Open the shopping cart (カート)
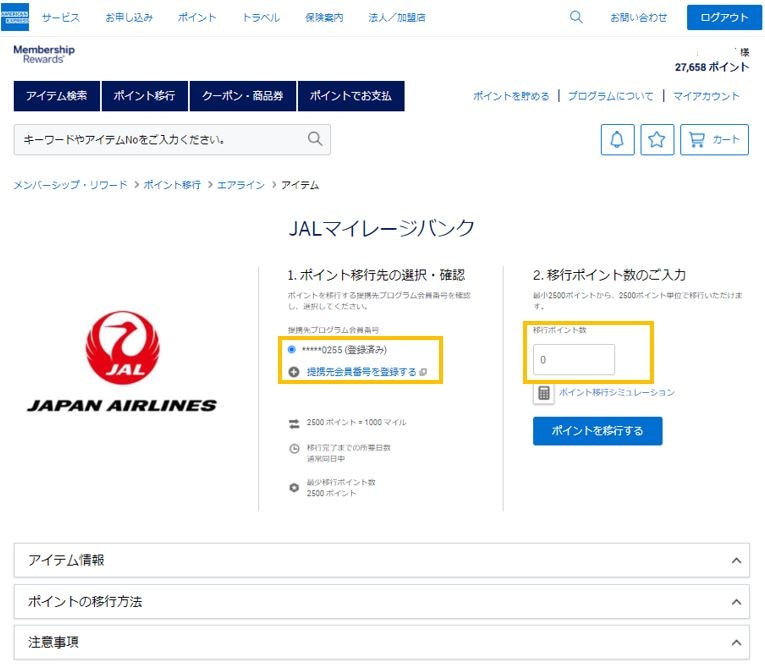 pos(713,140)
